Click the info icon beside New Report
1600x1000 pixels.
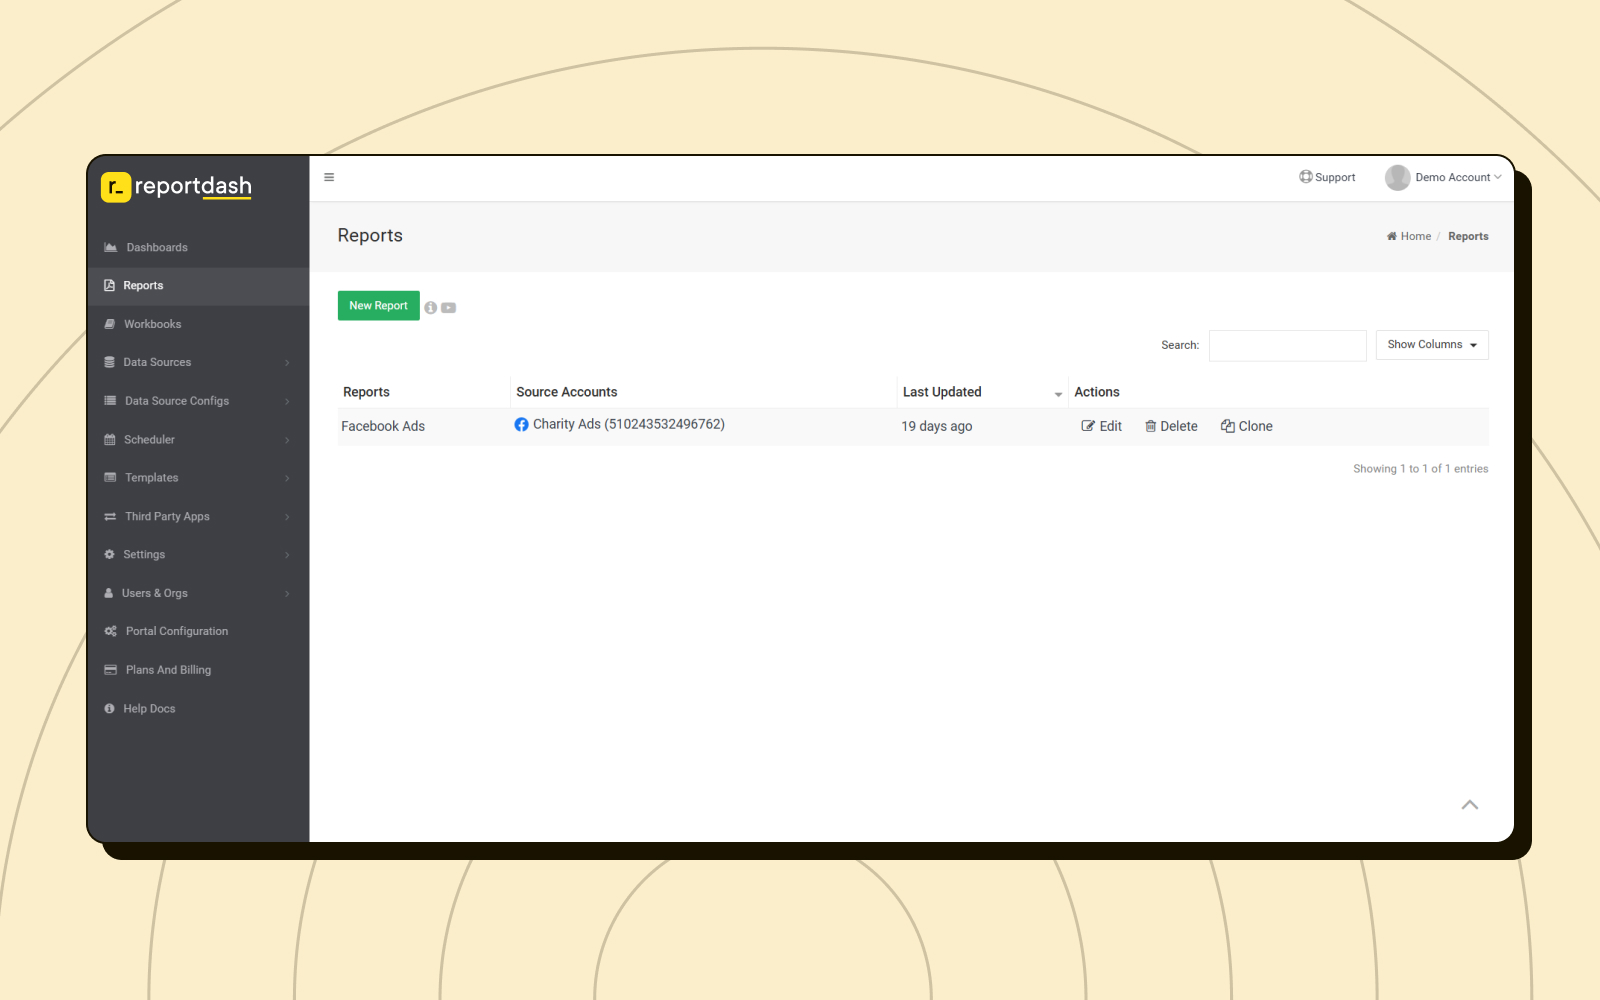(x=431, y=308)
